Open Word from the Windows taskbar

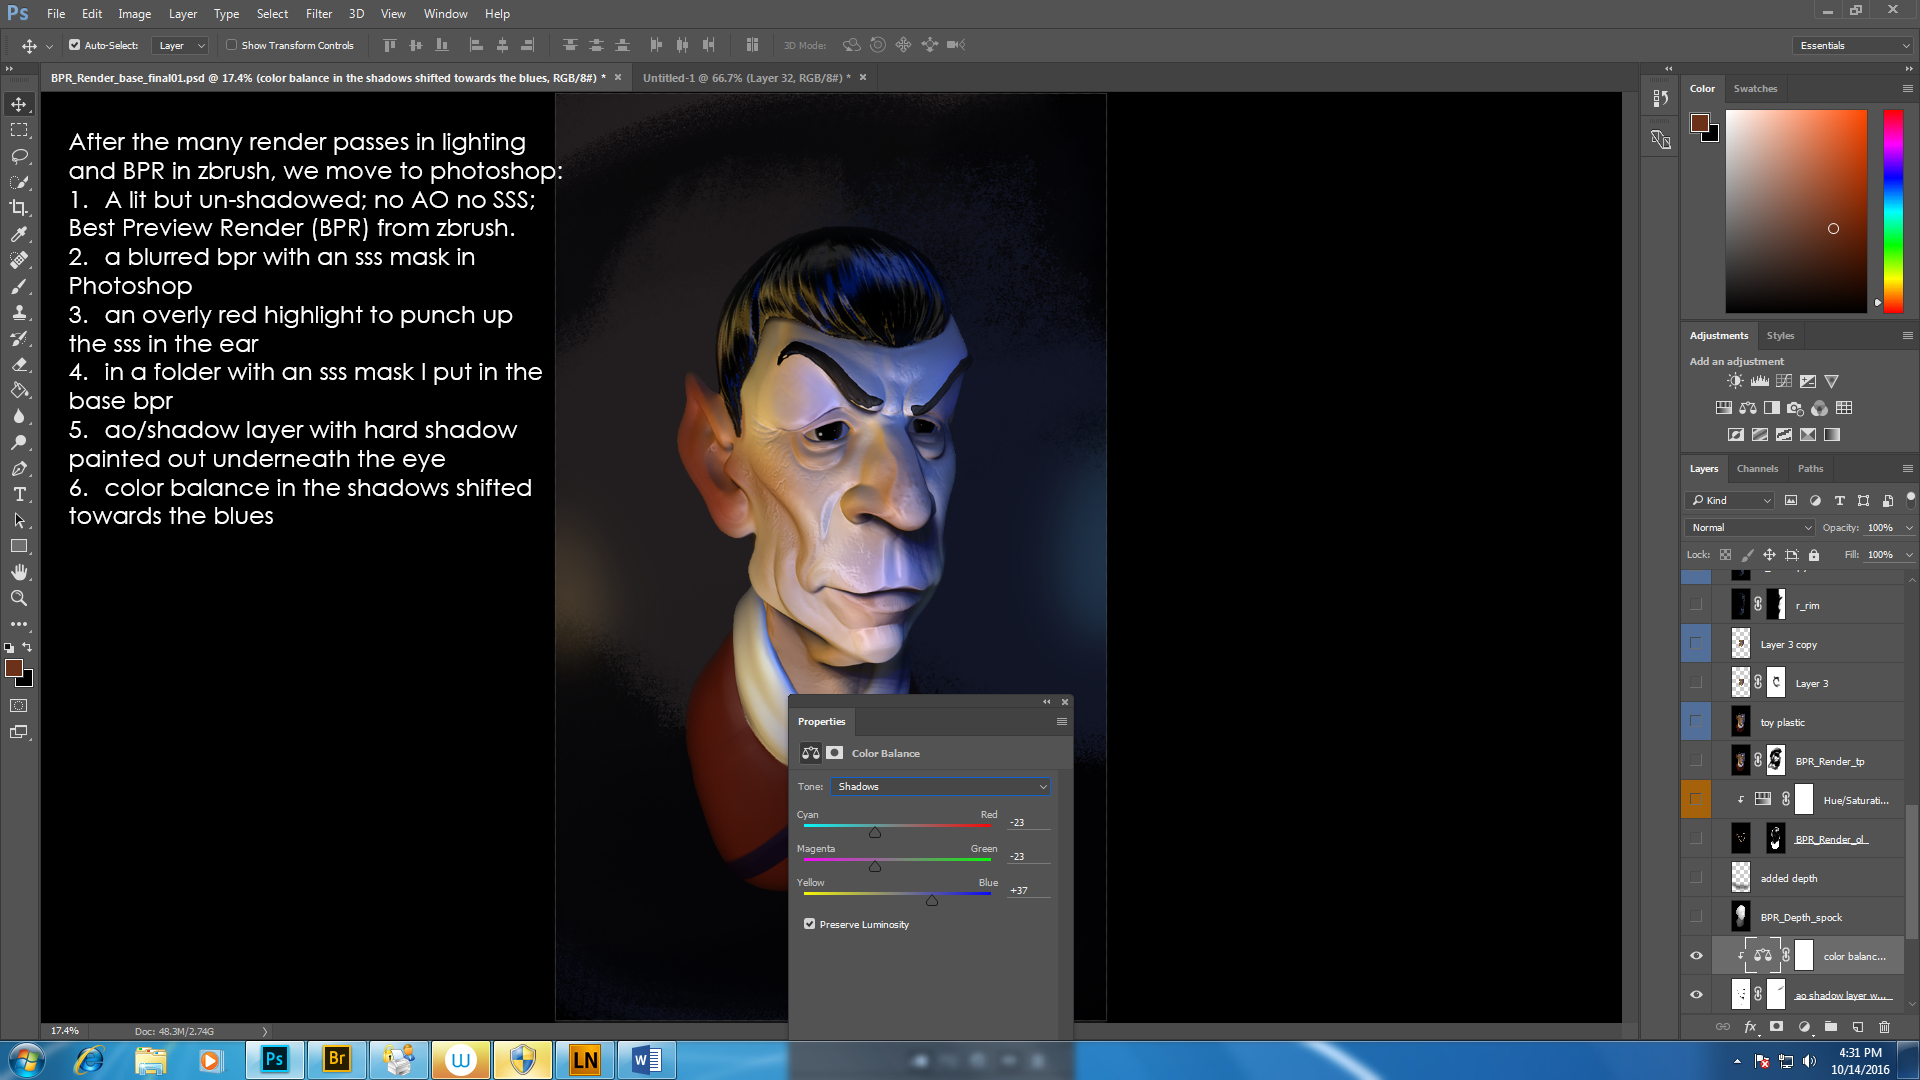click(646, 1060)
